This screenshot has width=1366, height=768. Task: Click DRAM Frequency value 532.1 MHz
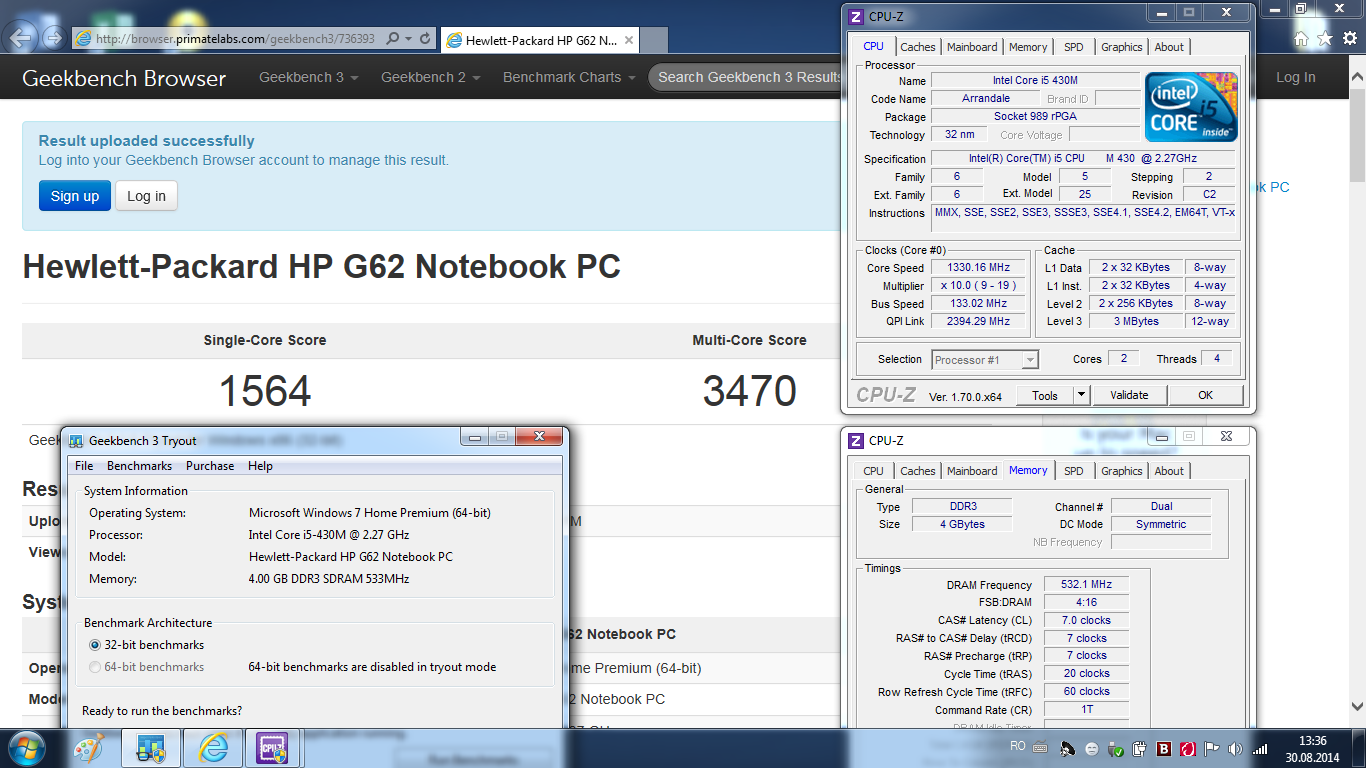pos(1086,585)
